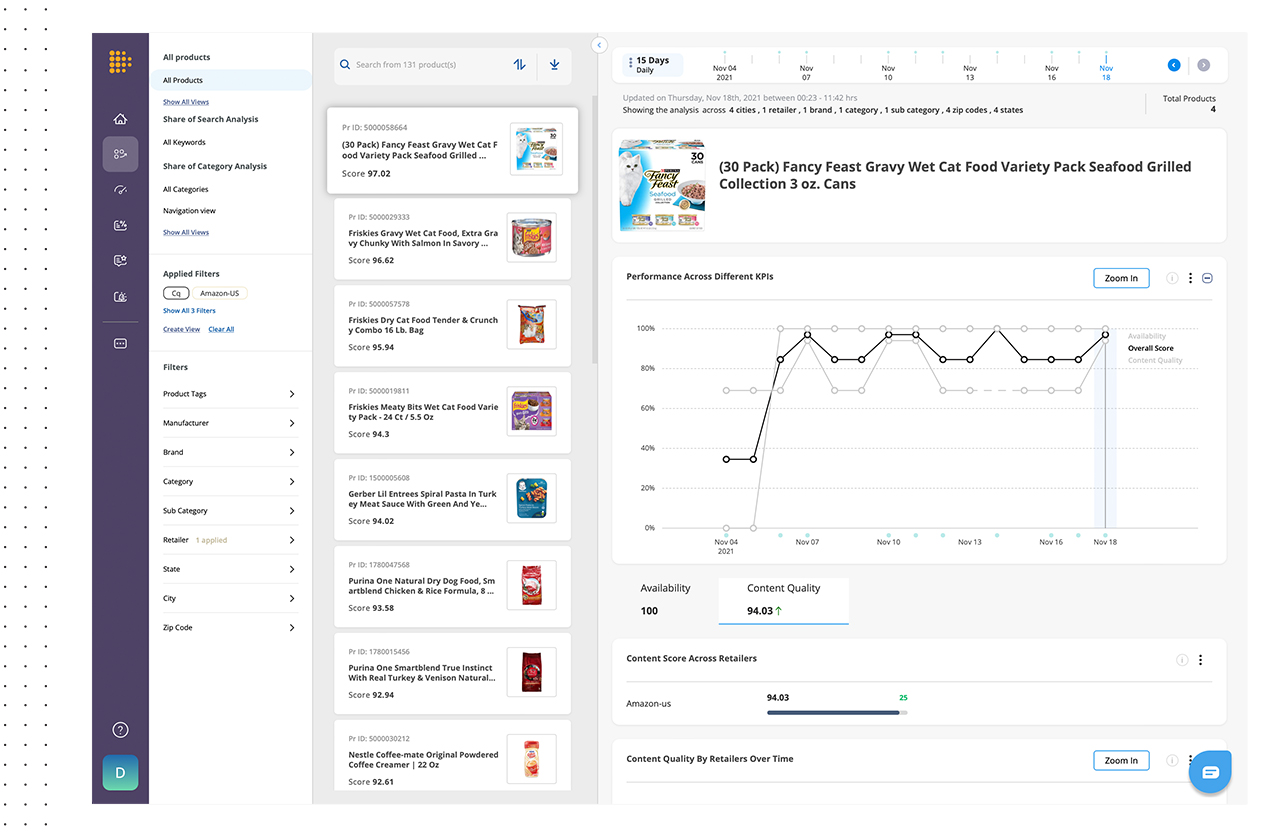1280x836 pixels.
Task: Switch to the Content Quality tab
Action: click(x=783, y=600)
